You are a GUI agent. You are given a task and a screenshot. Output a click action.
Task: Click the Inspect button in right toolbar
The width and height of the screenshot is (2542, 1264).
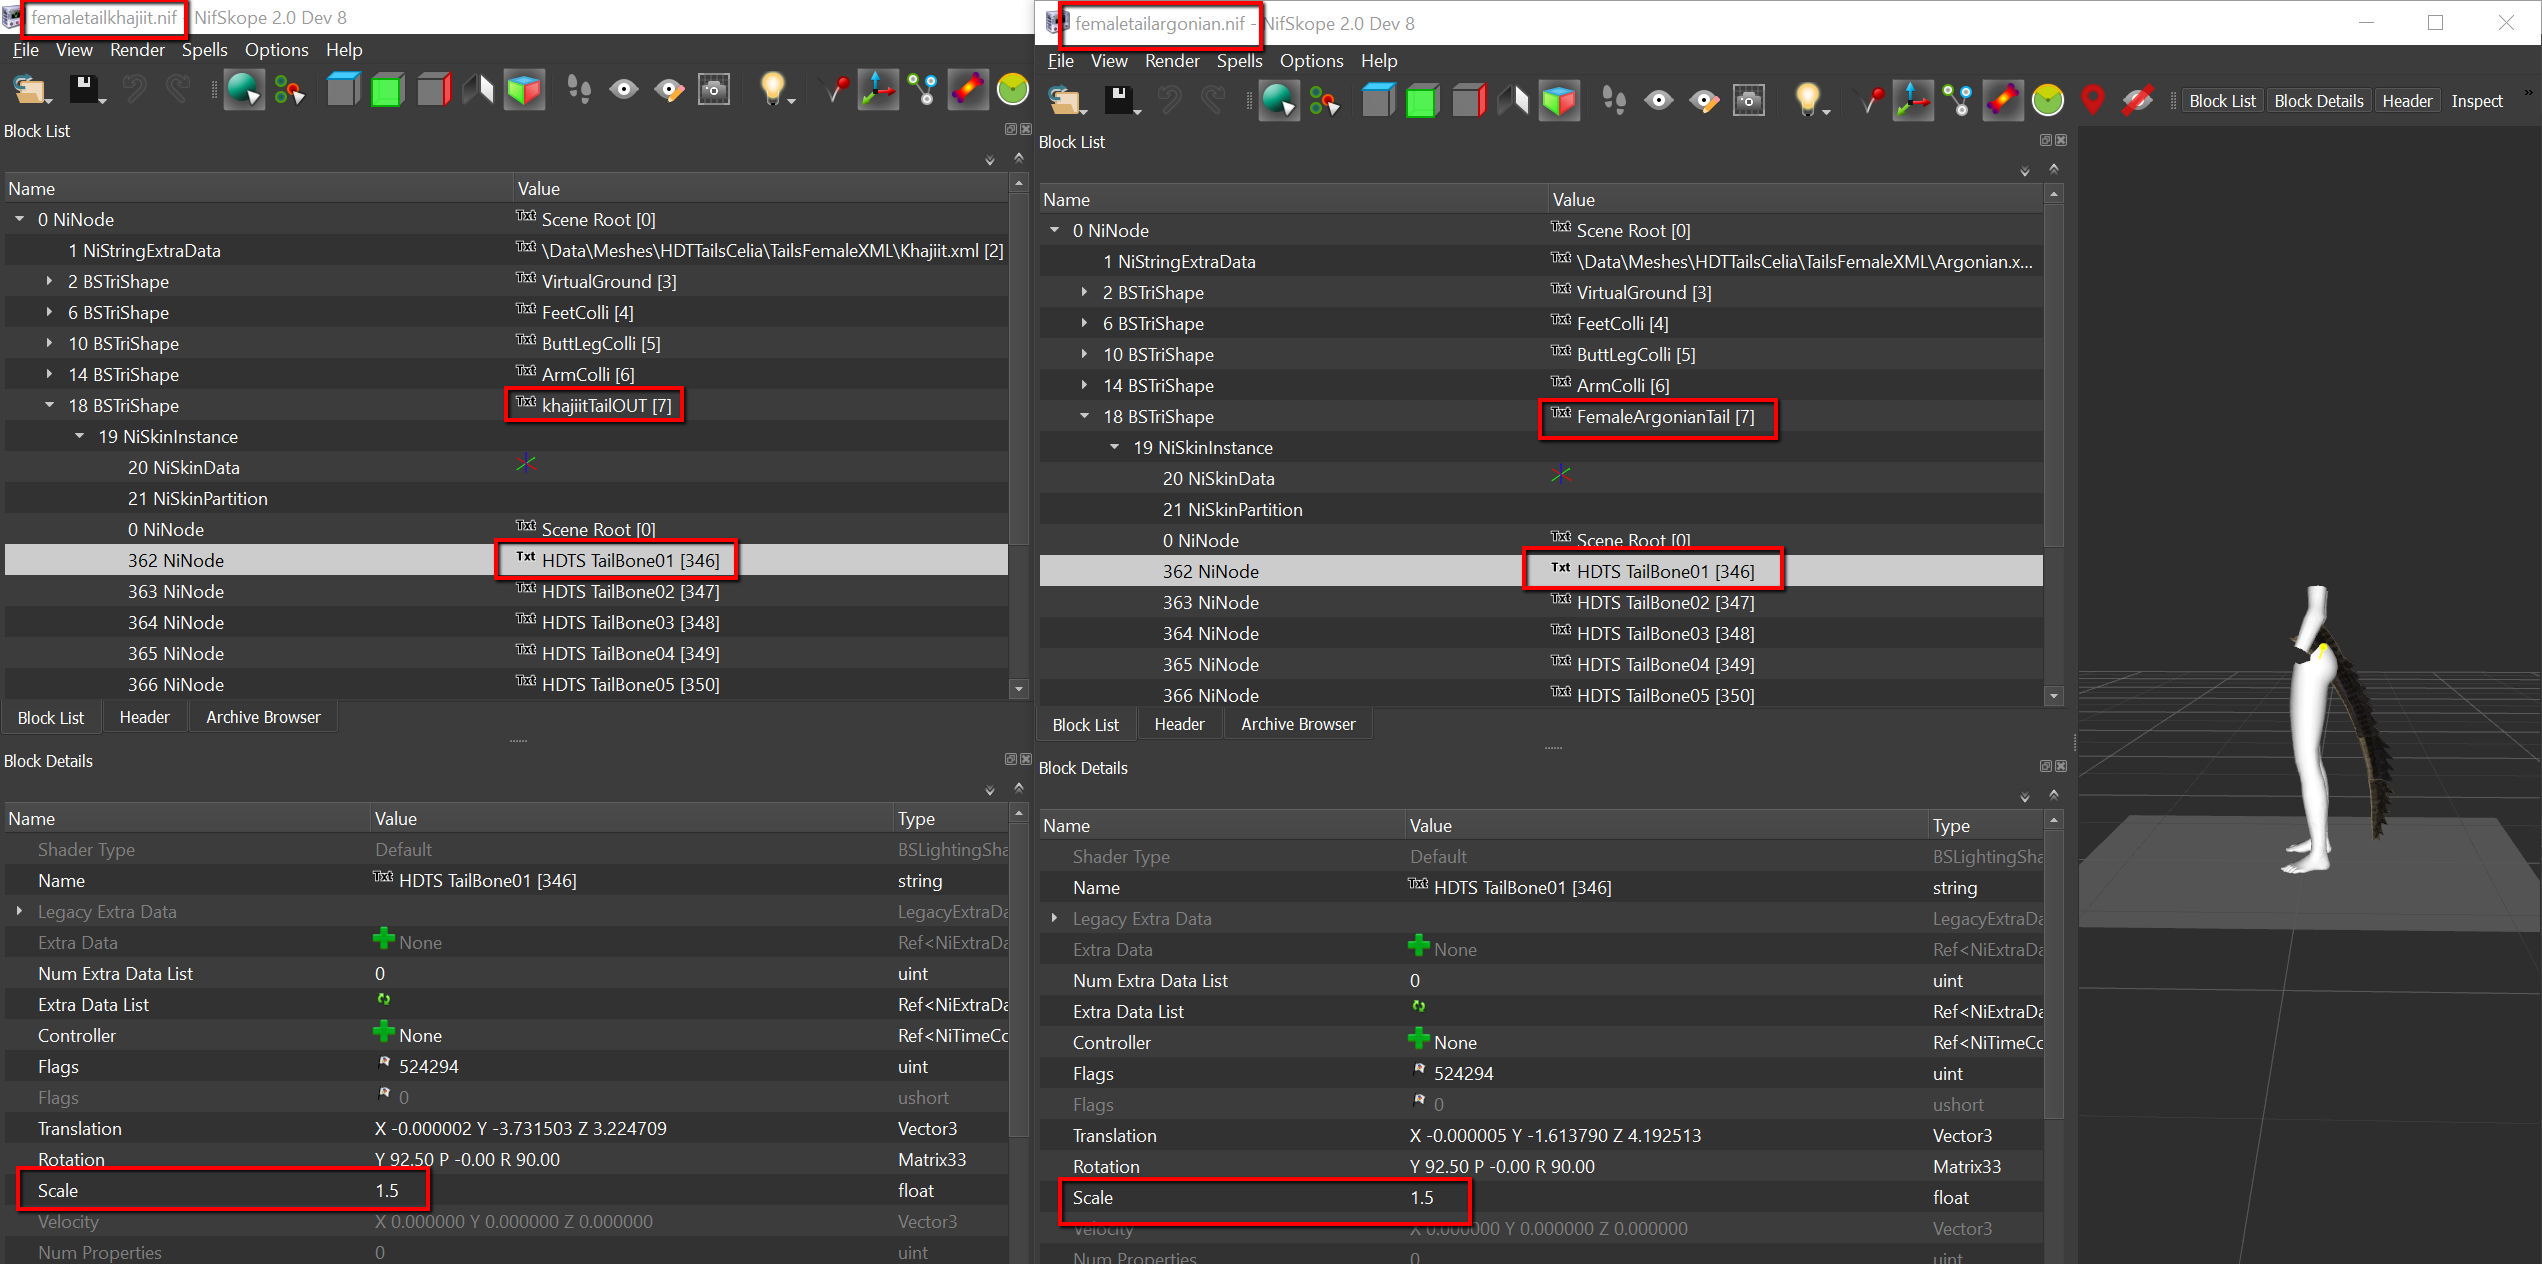pos(2476,101)
